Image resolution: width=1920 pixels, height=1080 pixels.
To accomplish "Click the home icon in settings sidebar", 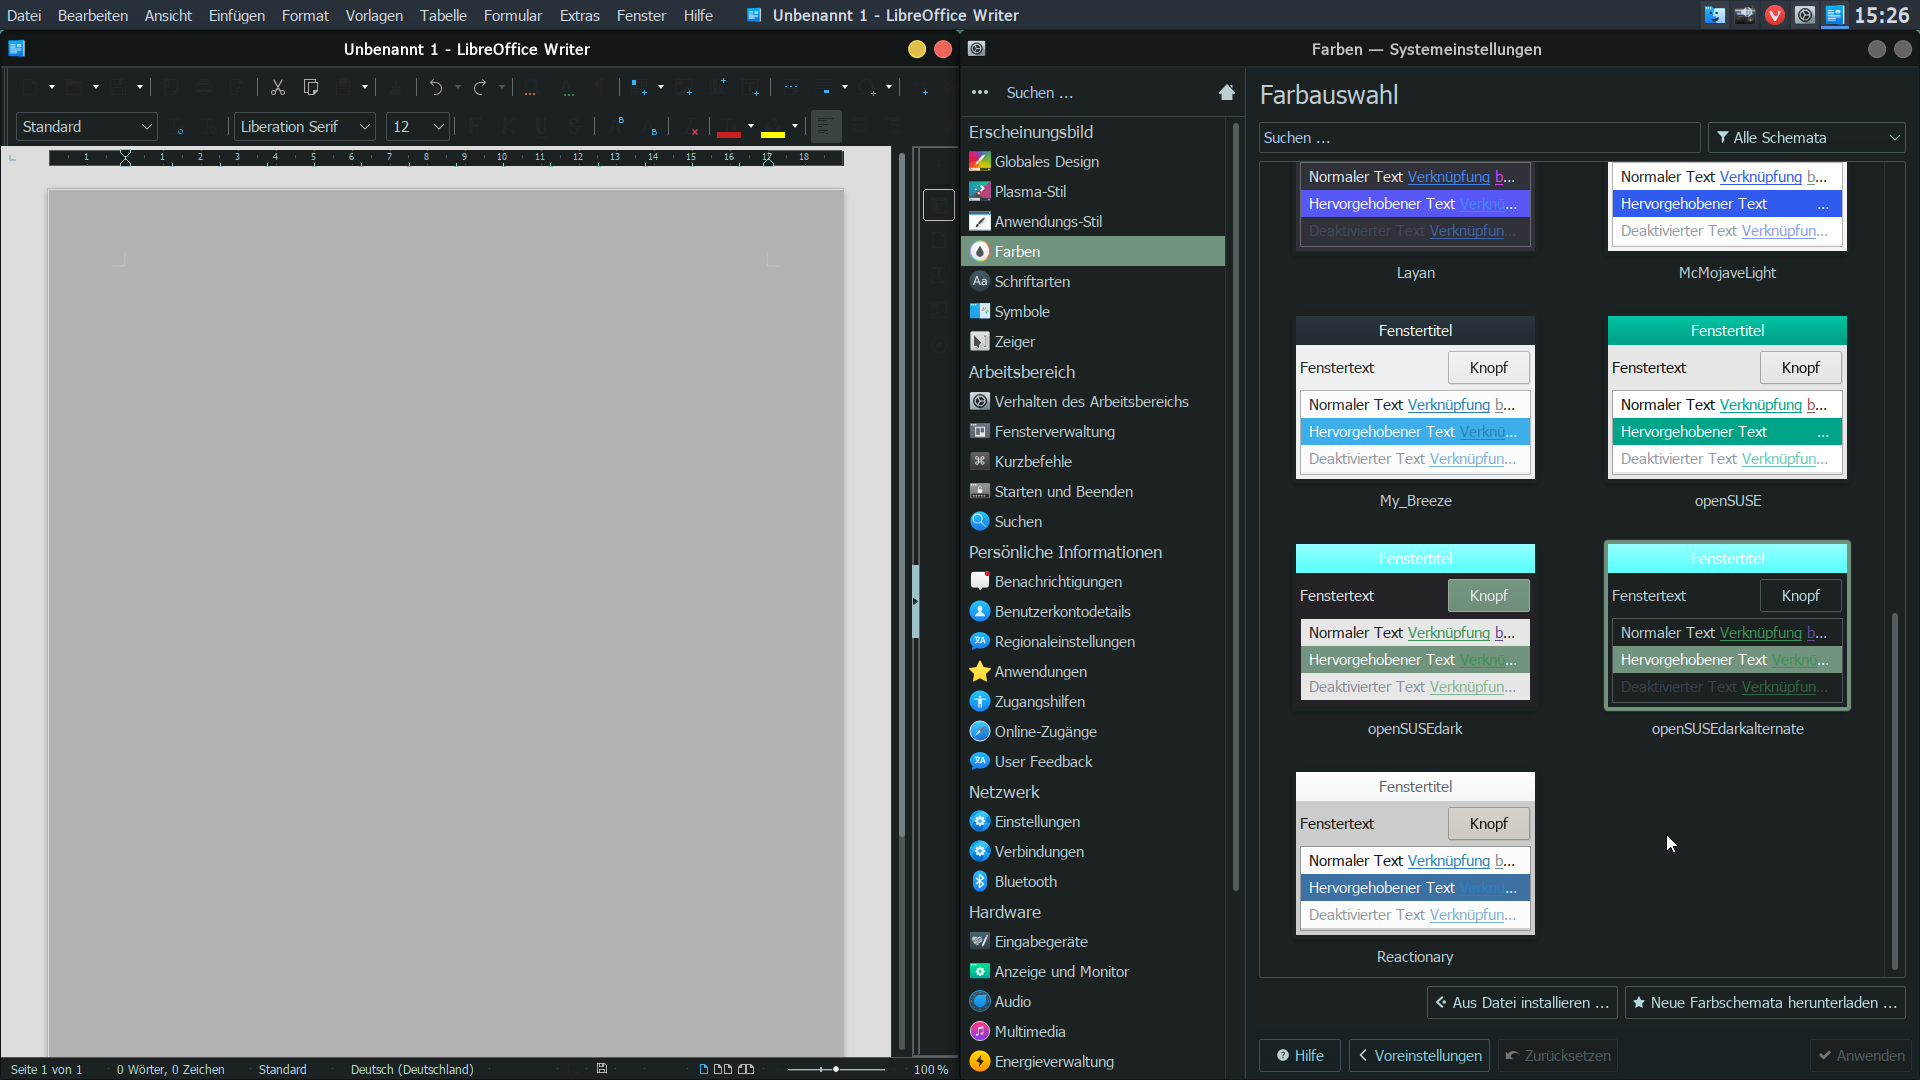I will click(1227, 92).
